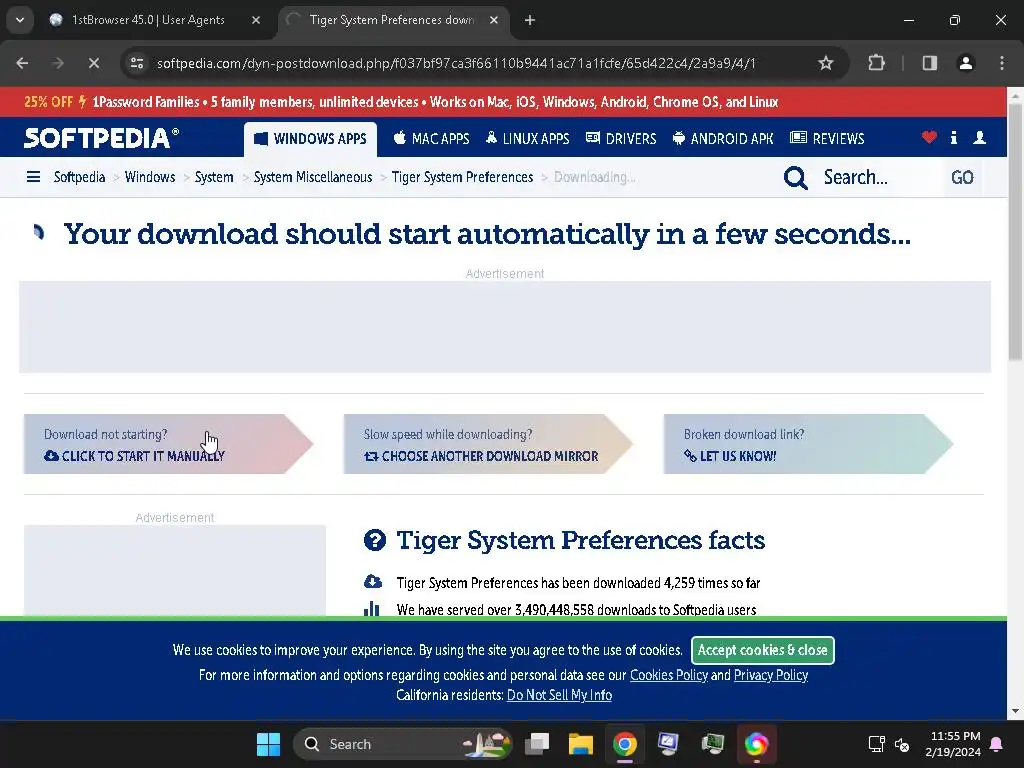Click the GO search button
Image resolution: width=1024 pixels, height=768 pixels.
click(962, 177)
